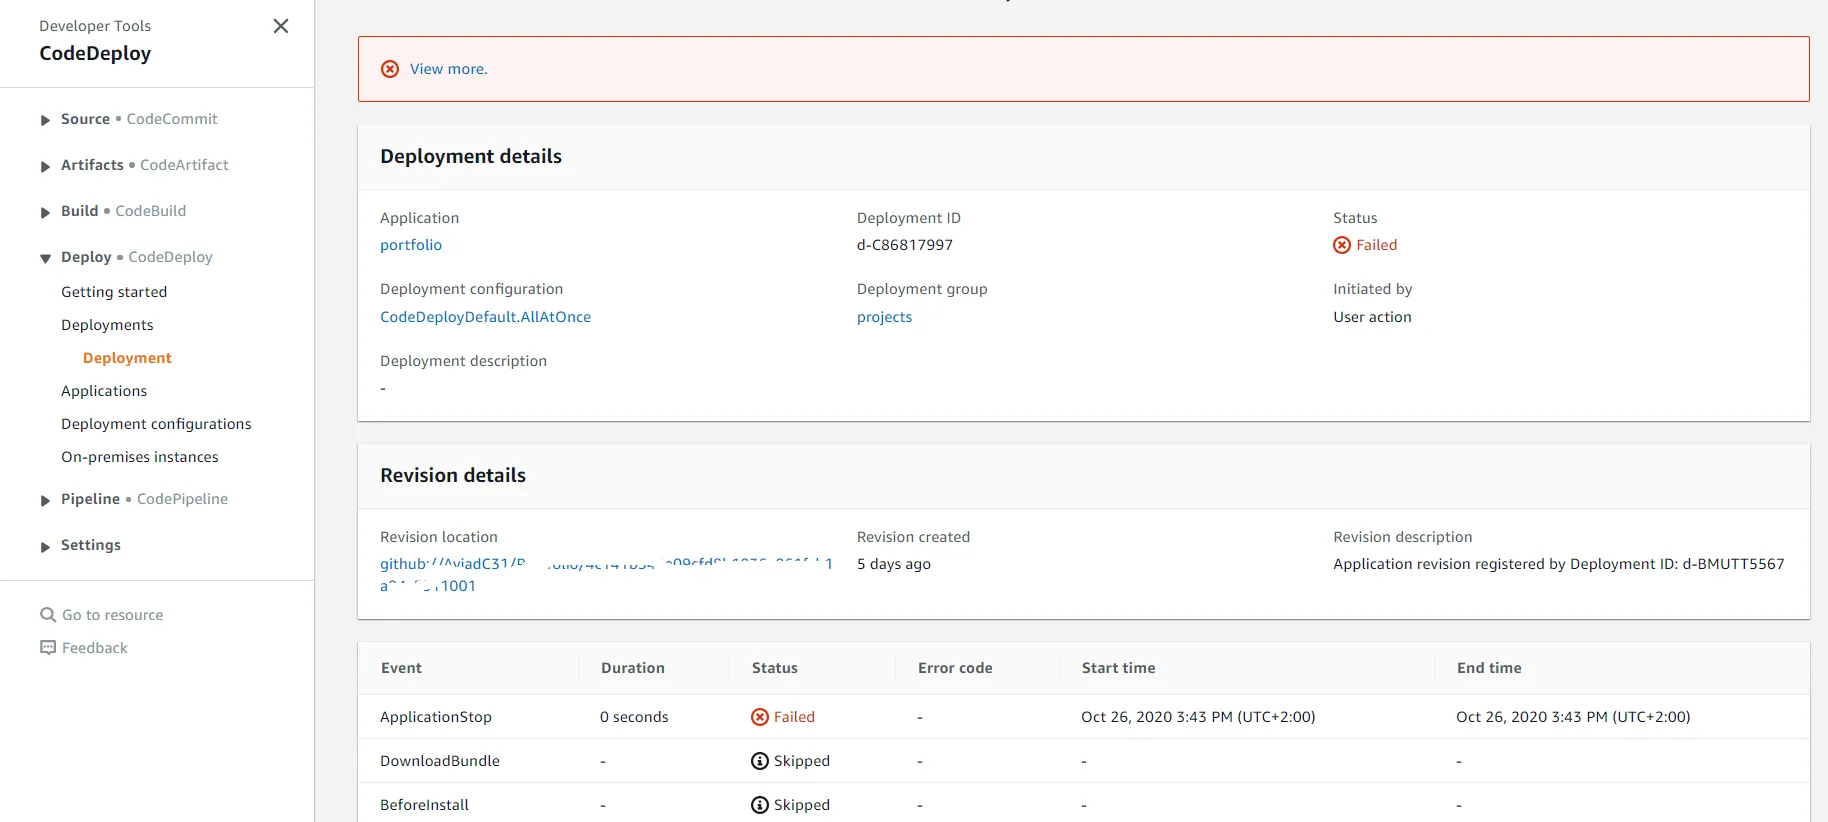Expand the Settings section
Image resolution: width=1828 pixels, height=822 pixels.
point(45,546)
